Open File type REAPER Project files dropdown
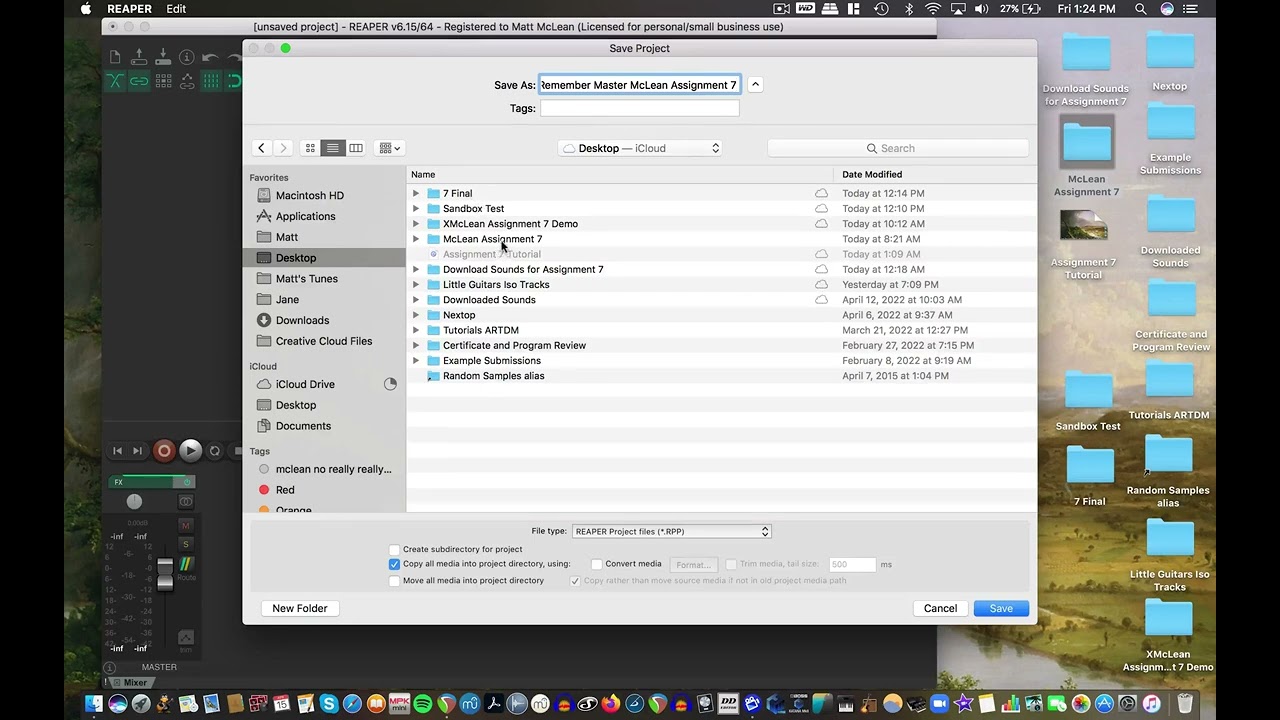1280x720 pixels. tap(671, 532)
